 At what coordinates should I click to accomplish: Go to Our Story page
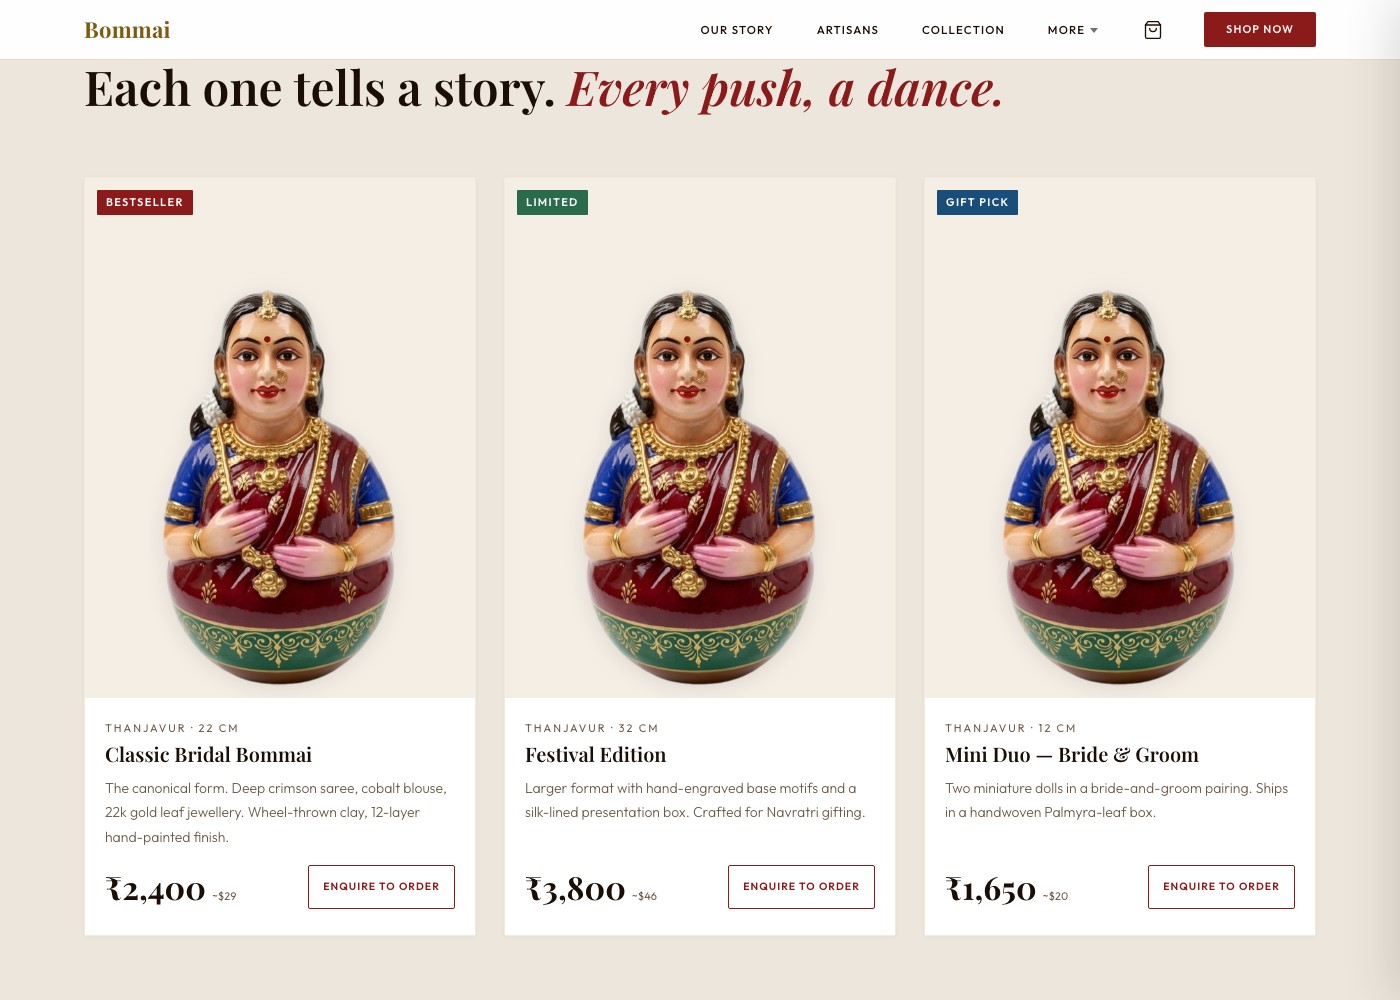737,30
